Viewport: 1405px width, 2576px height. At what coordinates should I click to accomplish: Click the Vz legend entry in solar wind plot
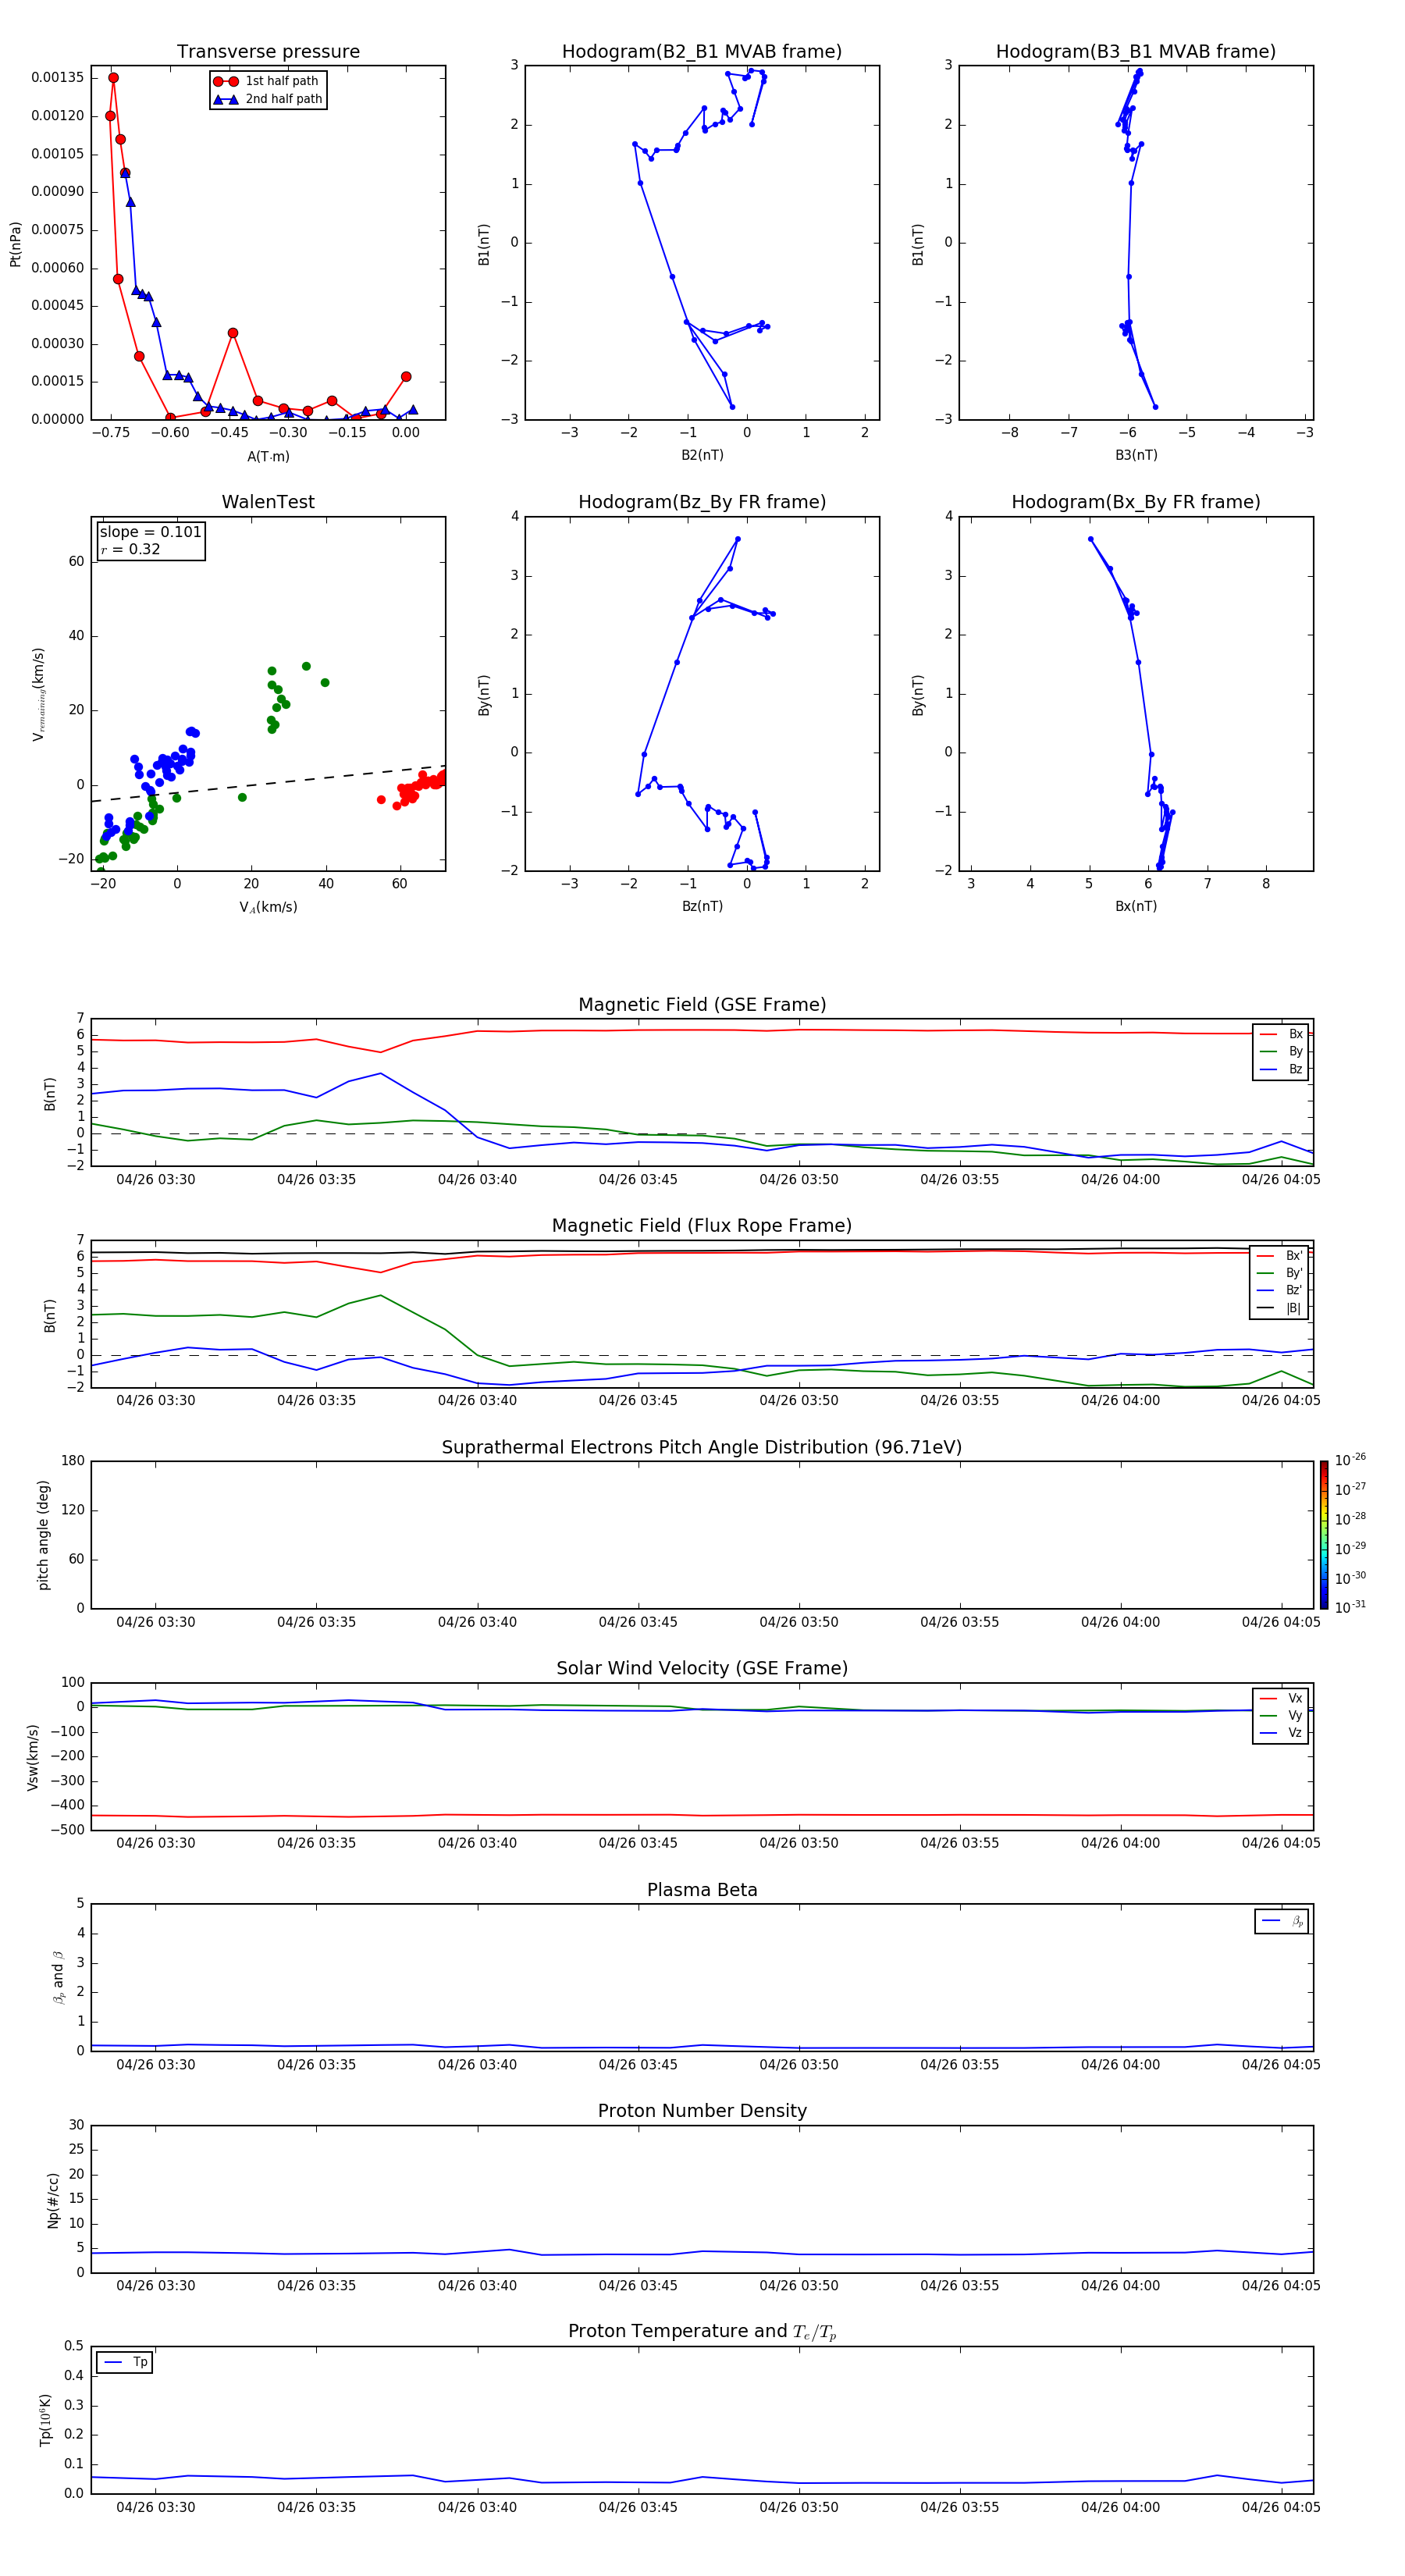1281,1733
